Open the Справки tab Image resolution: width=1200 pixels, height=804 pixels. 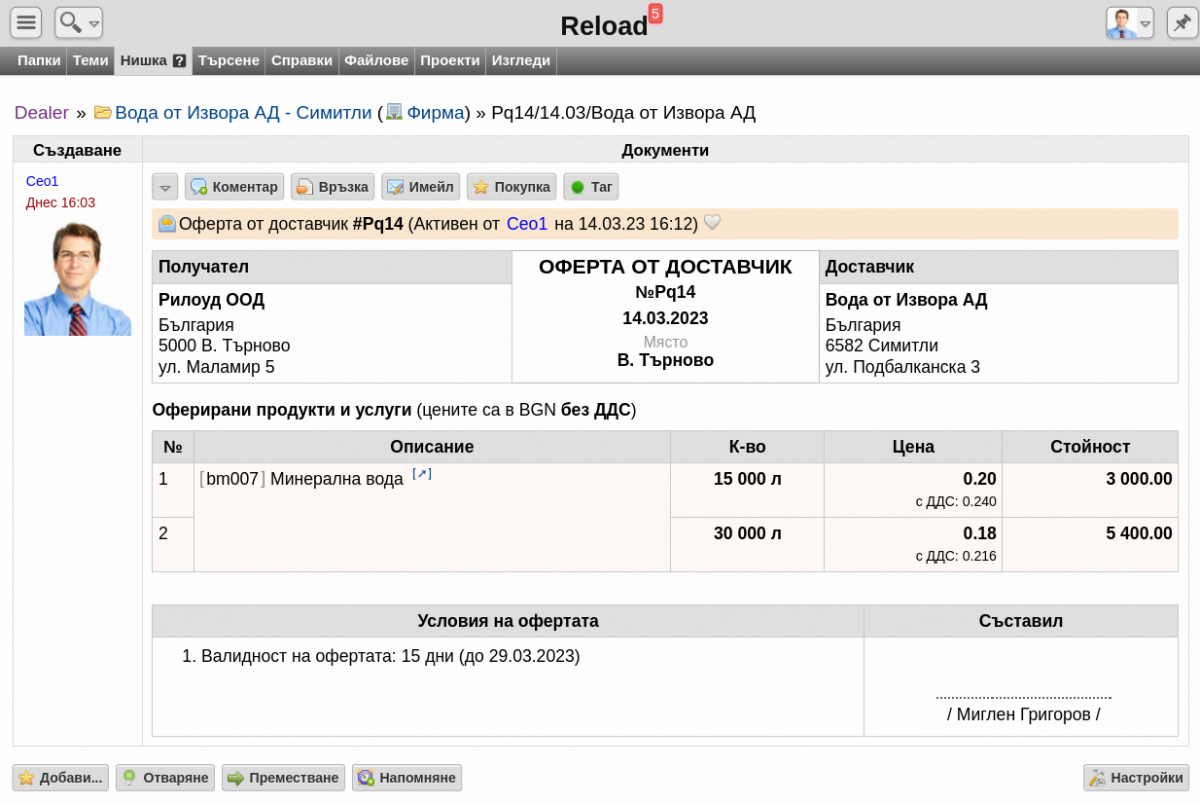click(302, 60)
